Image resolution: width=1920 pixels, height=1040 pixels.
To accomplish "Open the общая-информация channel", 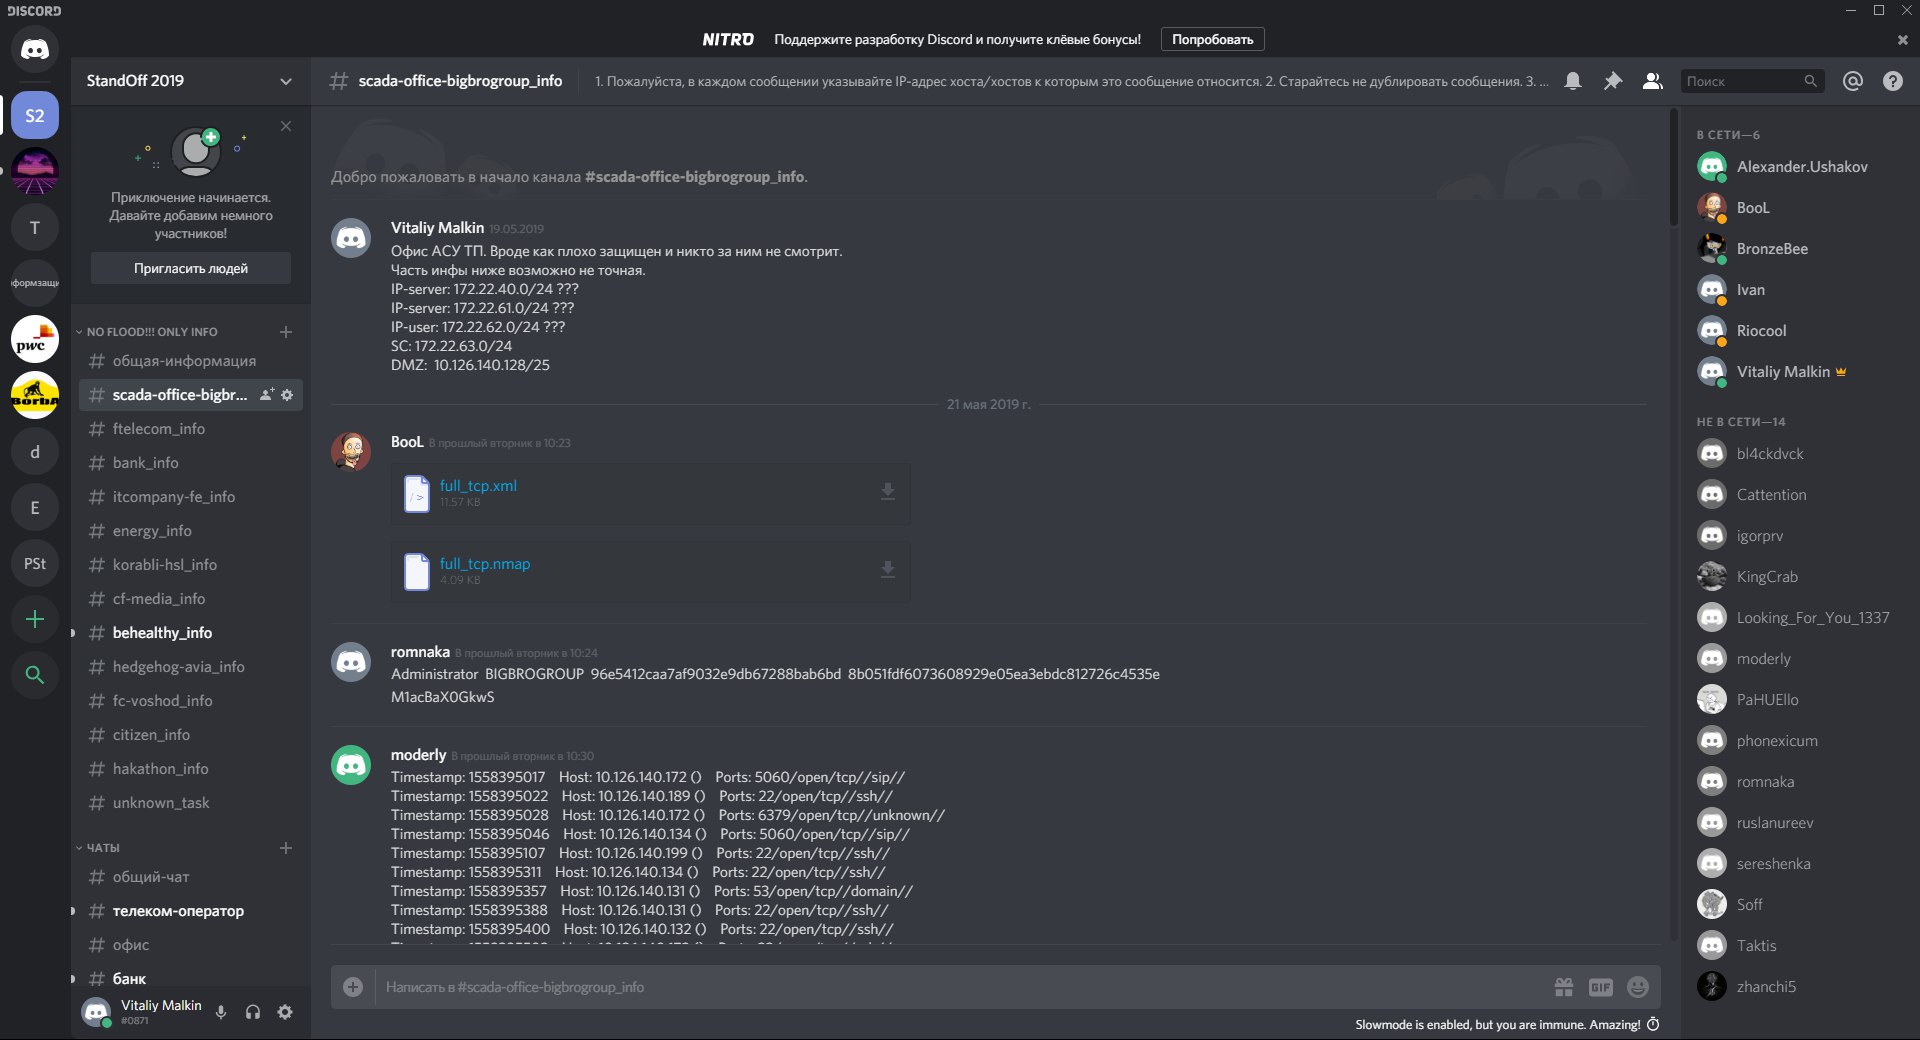I will pyautogui.click(x=190, y=361).
